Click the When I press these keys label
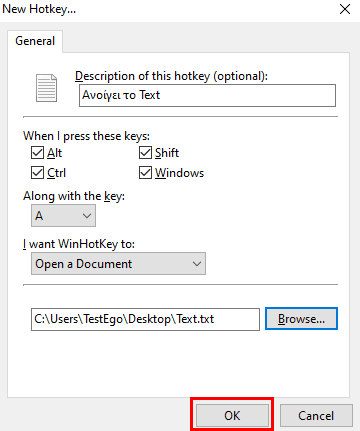 pyautogui.click(x=86, y=136)
